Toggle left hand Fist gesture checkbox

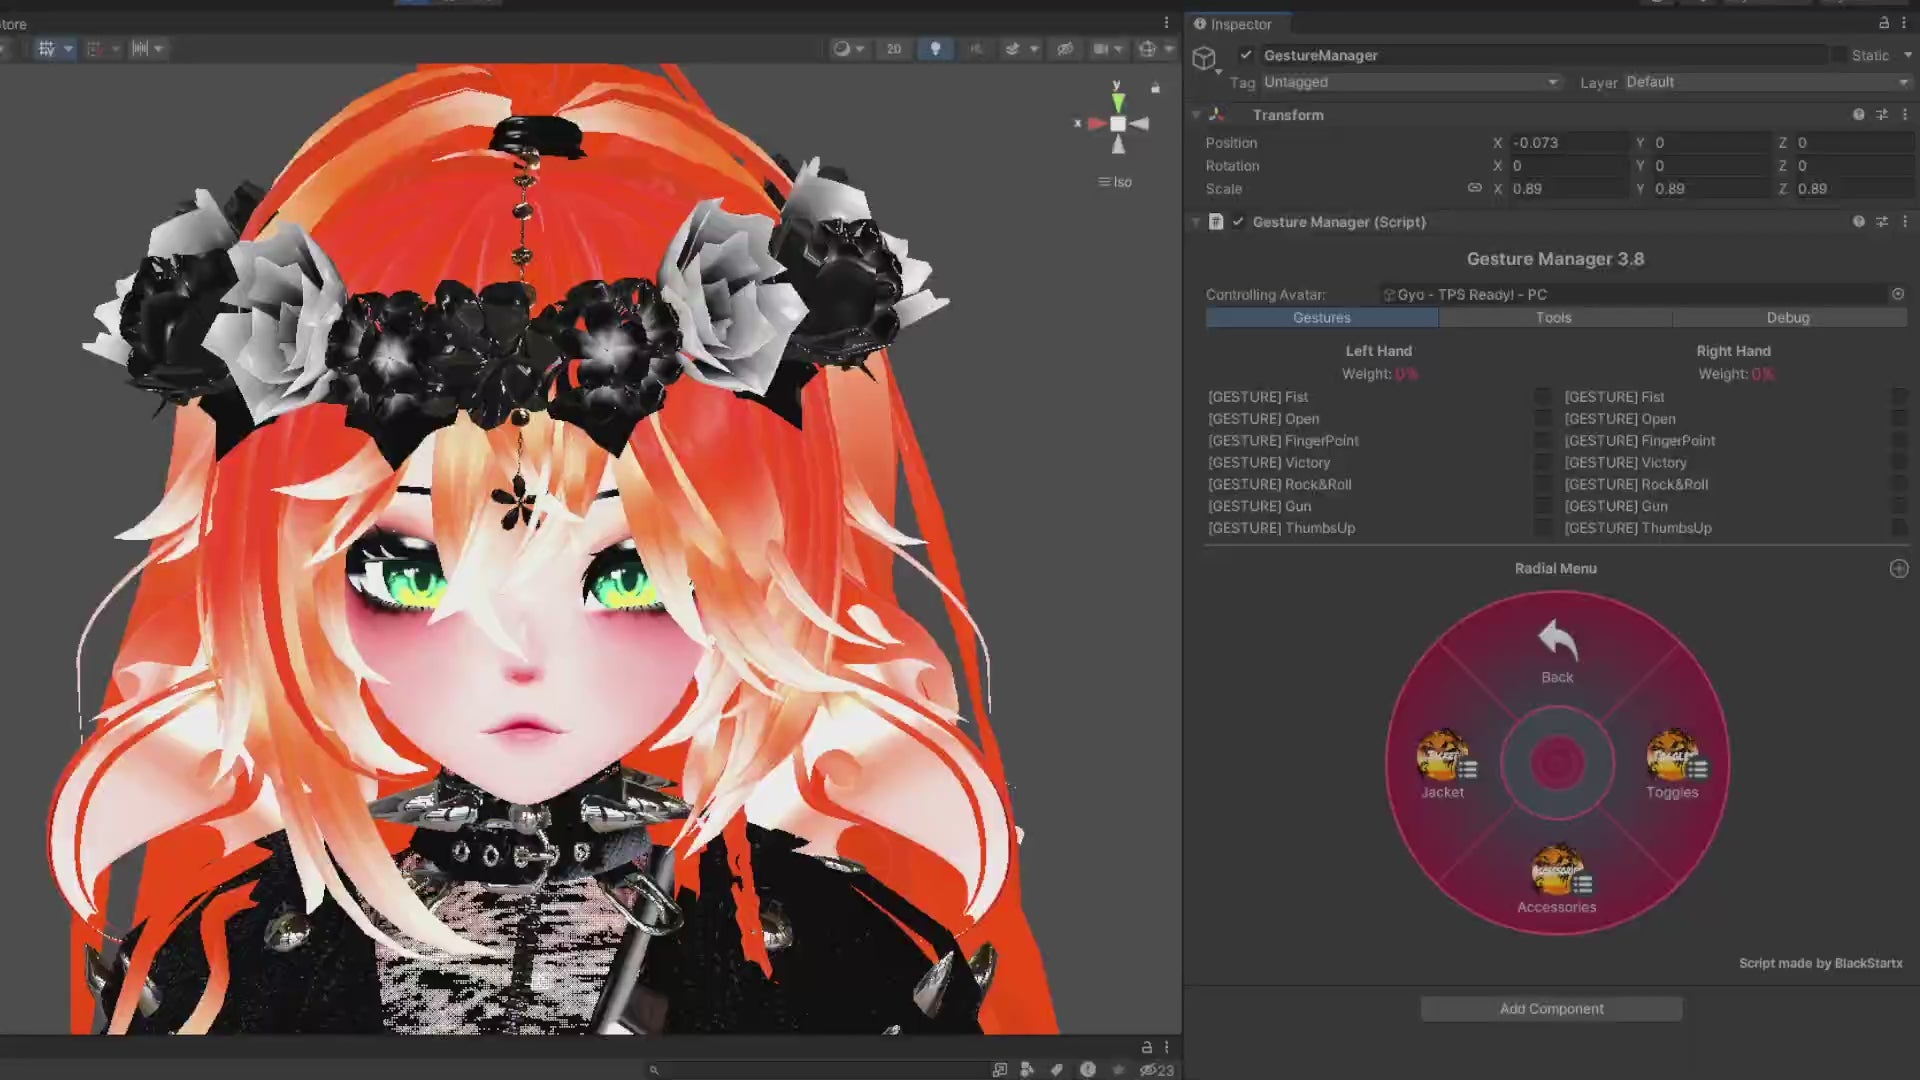1543,397
